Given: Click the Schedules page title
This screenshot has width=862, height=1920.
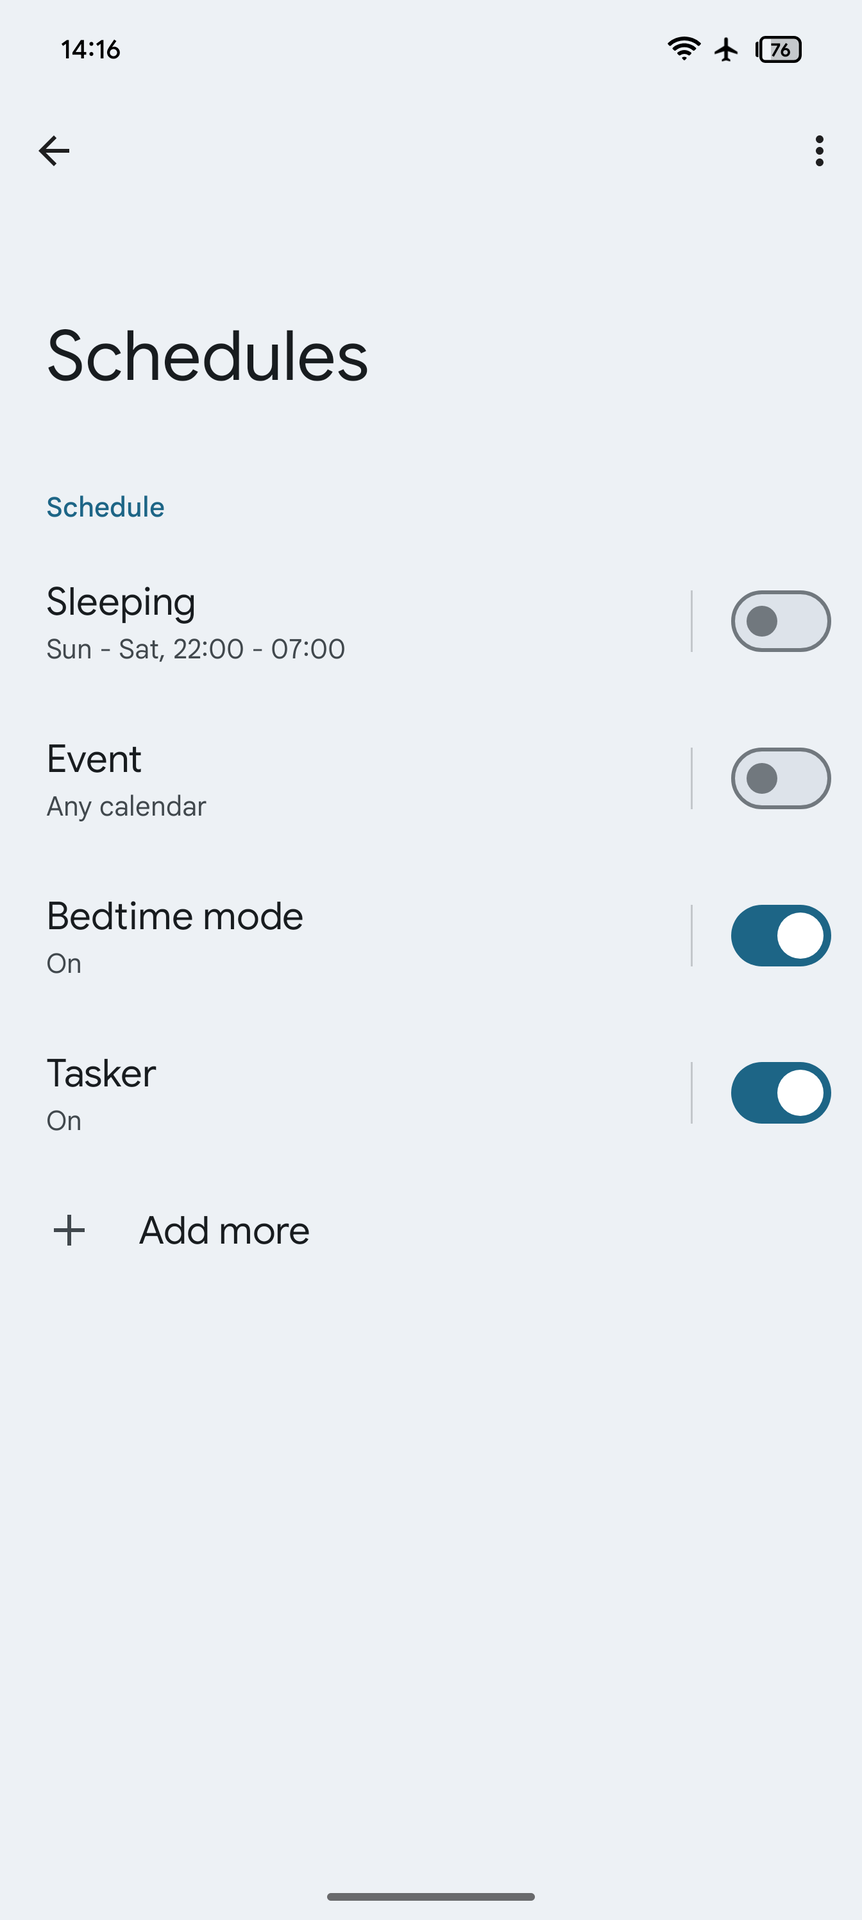Looking at the screenshot, I should point(207,356).
